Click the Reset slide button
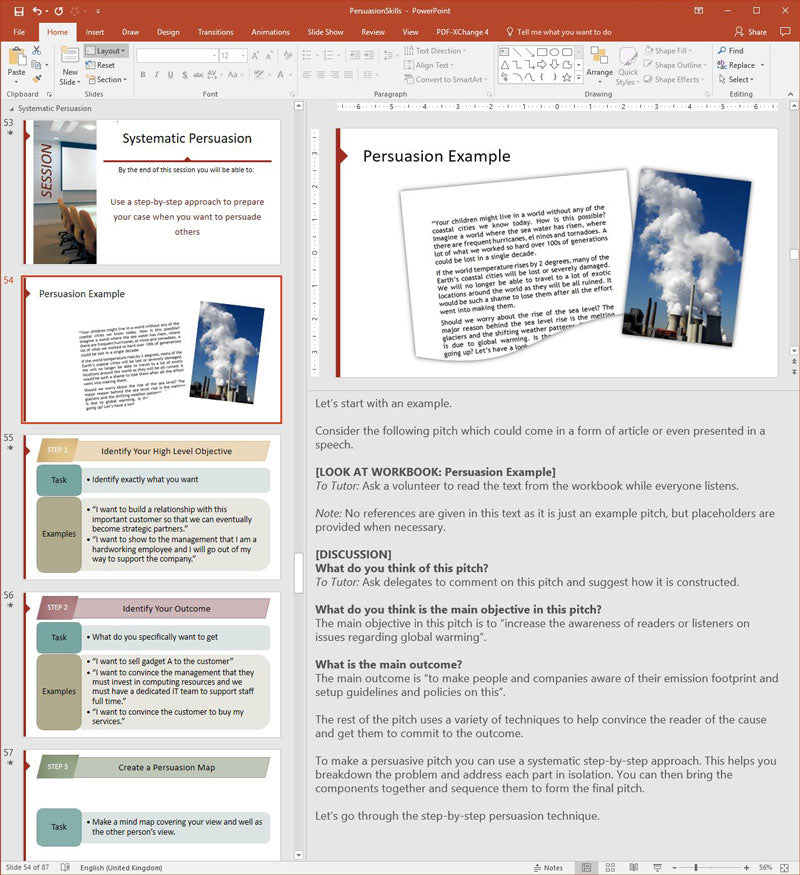This screenshot has height=875, width=800. (100, 65)
